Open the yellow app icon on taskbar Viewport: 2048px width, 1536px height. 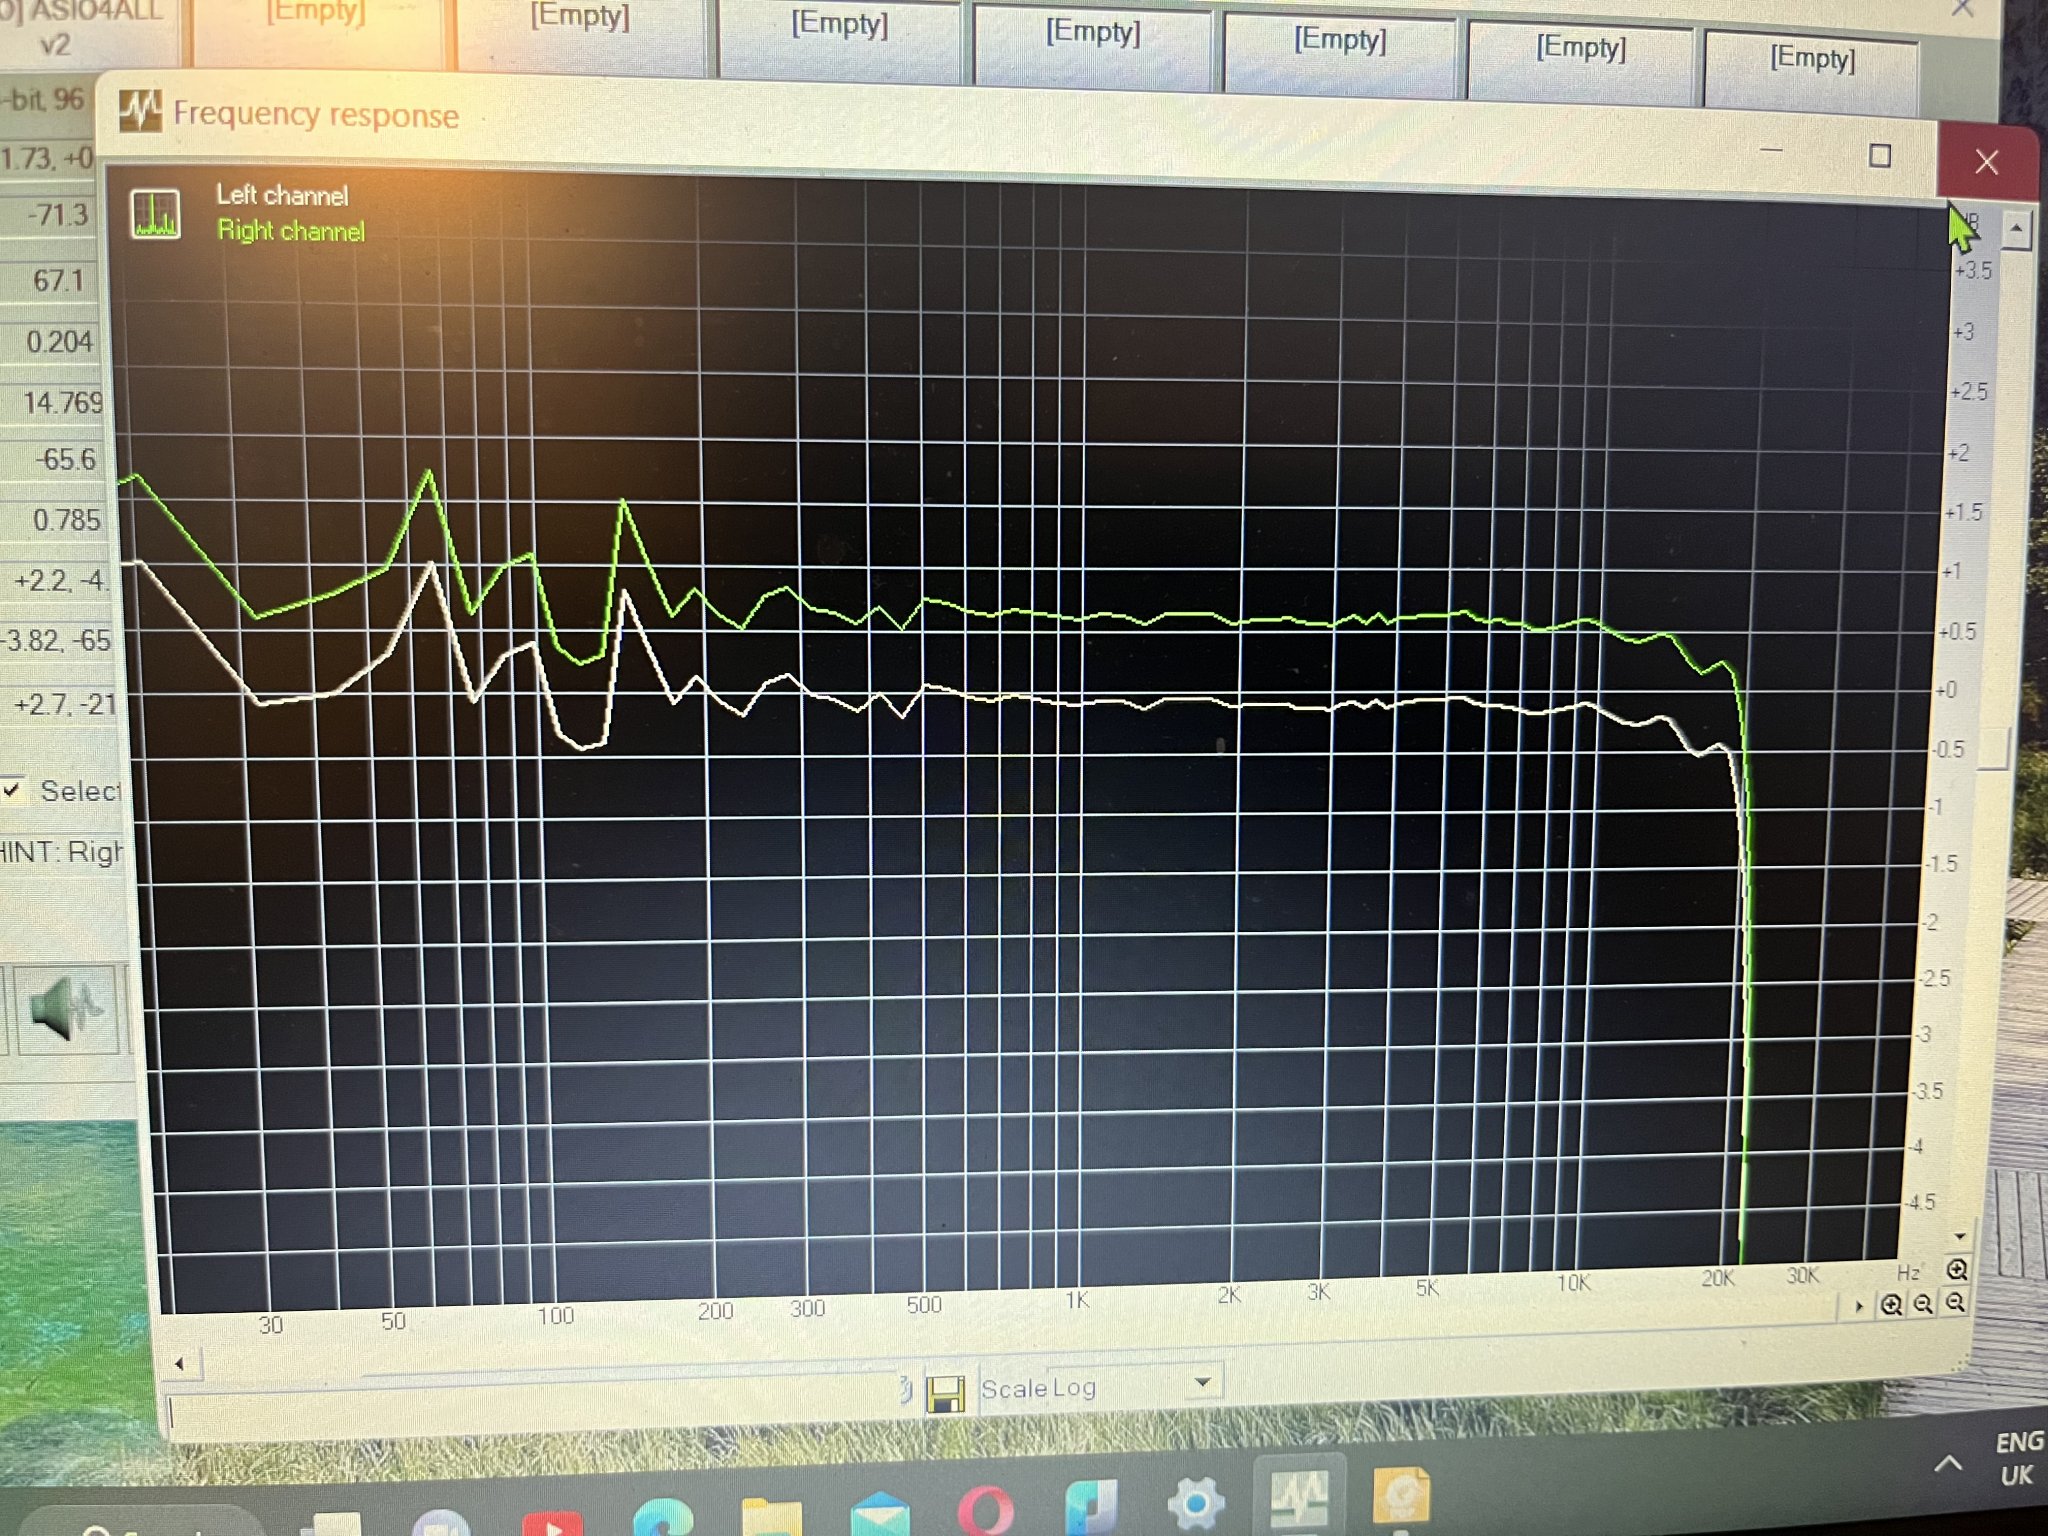tap(1401, 1496)
